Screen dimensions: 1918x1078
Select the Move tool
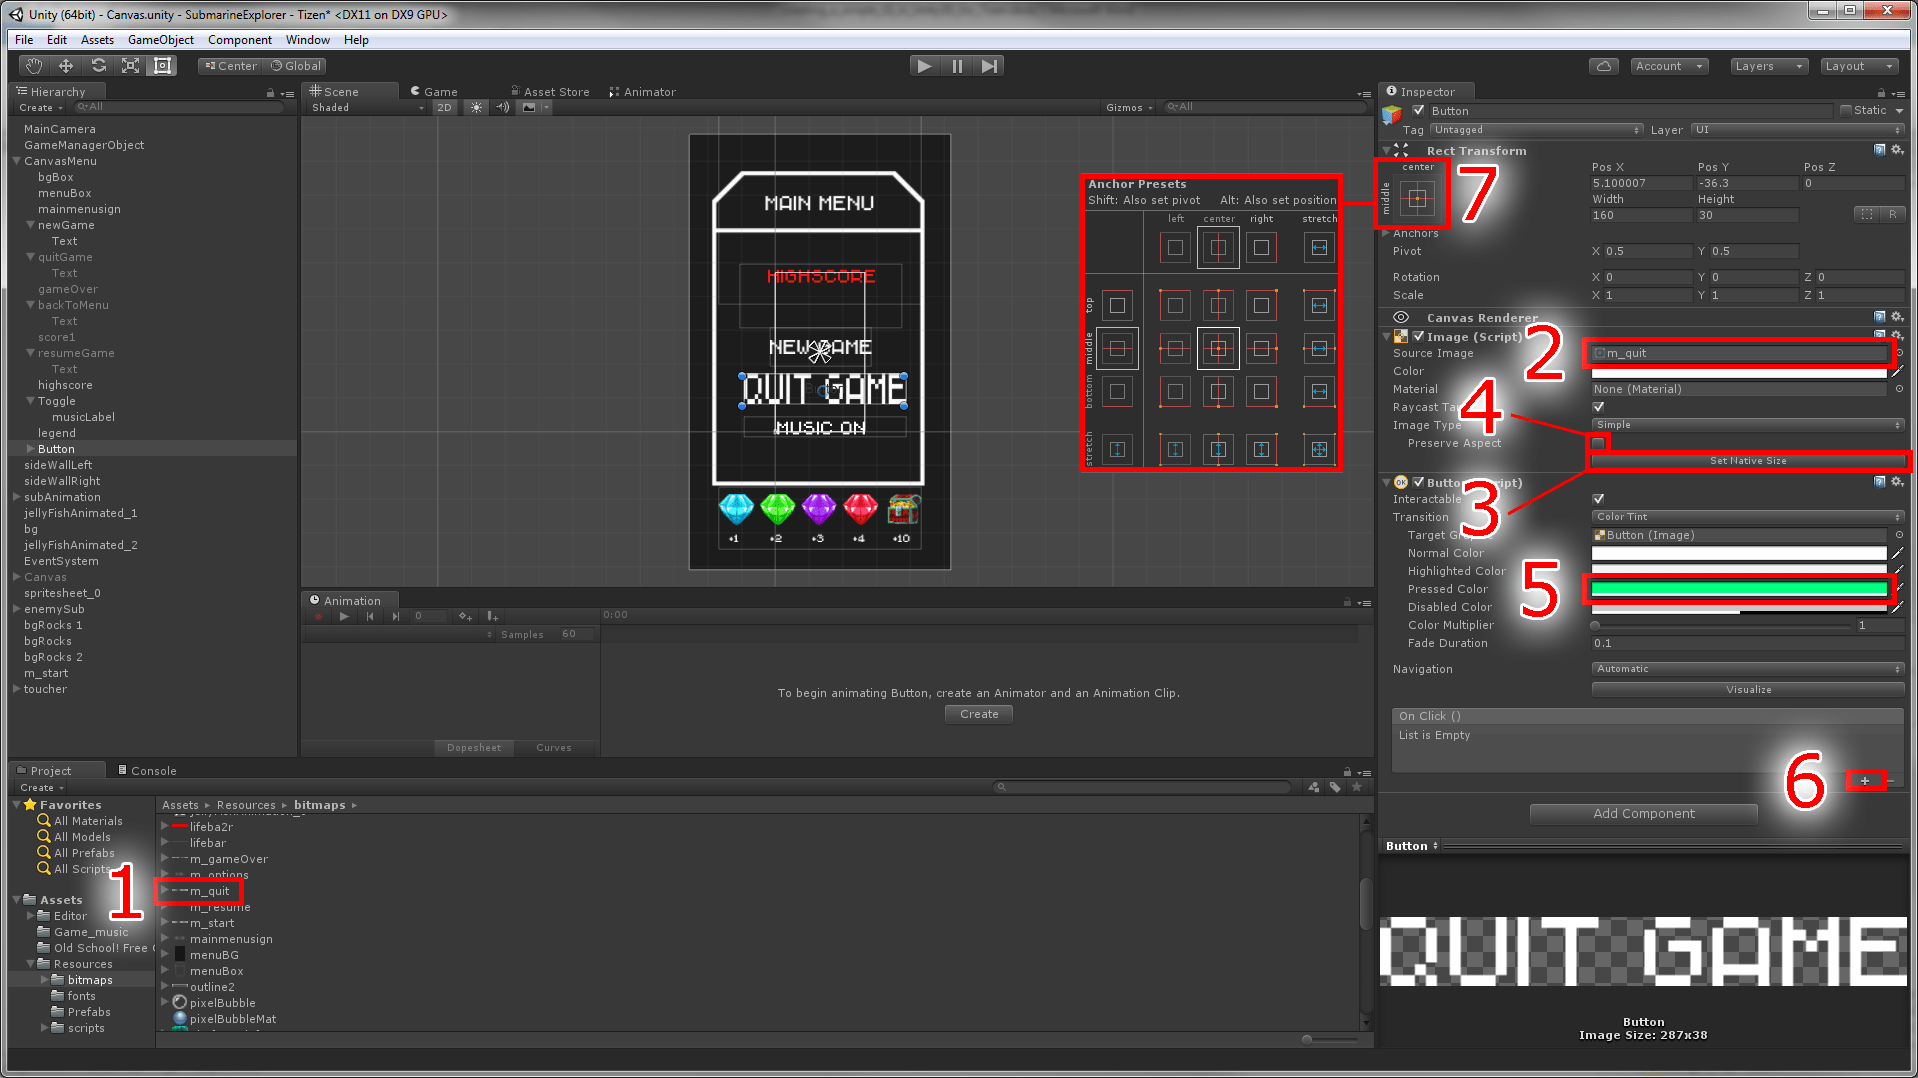[x=65, y=65]
